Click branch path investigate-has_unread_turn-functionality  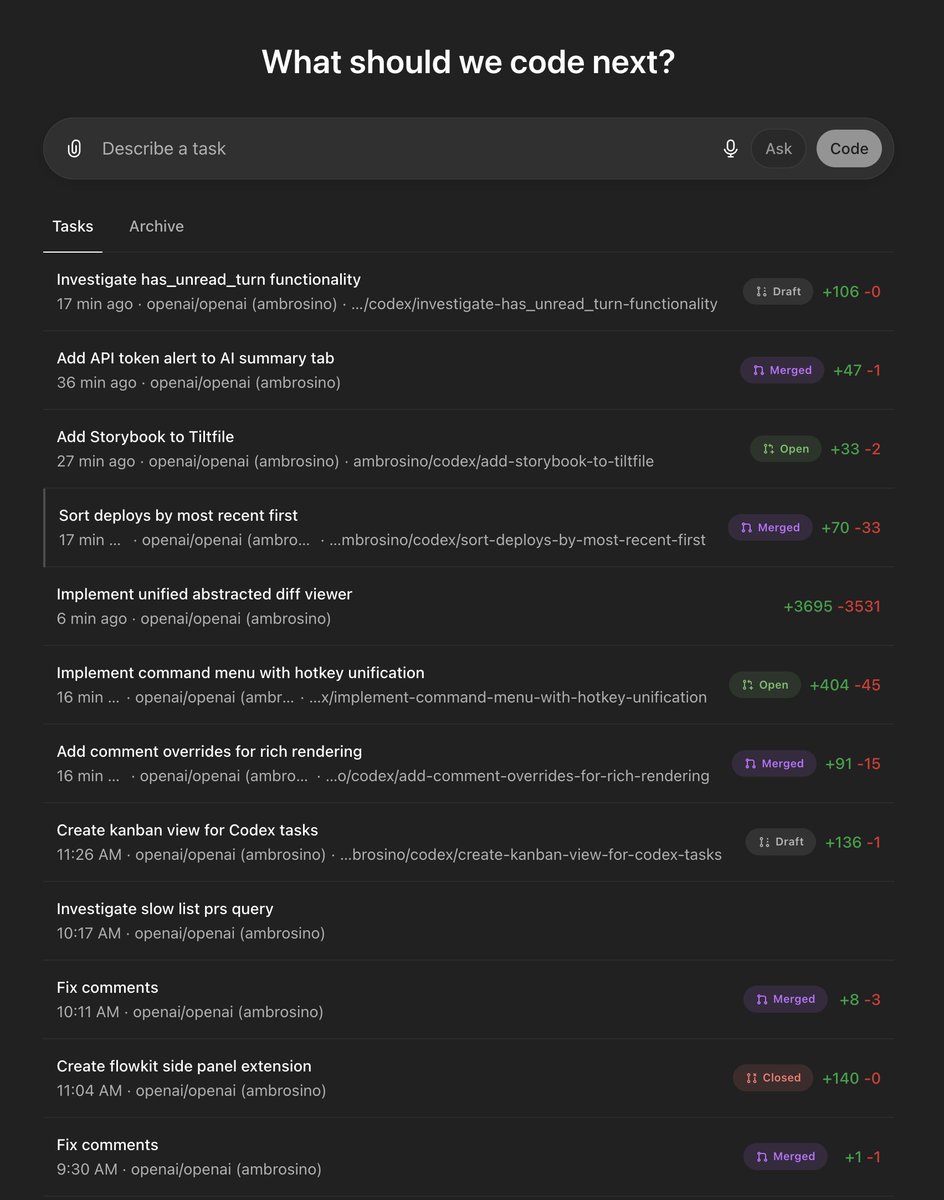(534, 304)
